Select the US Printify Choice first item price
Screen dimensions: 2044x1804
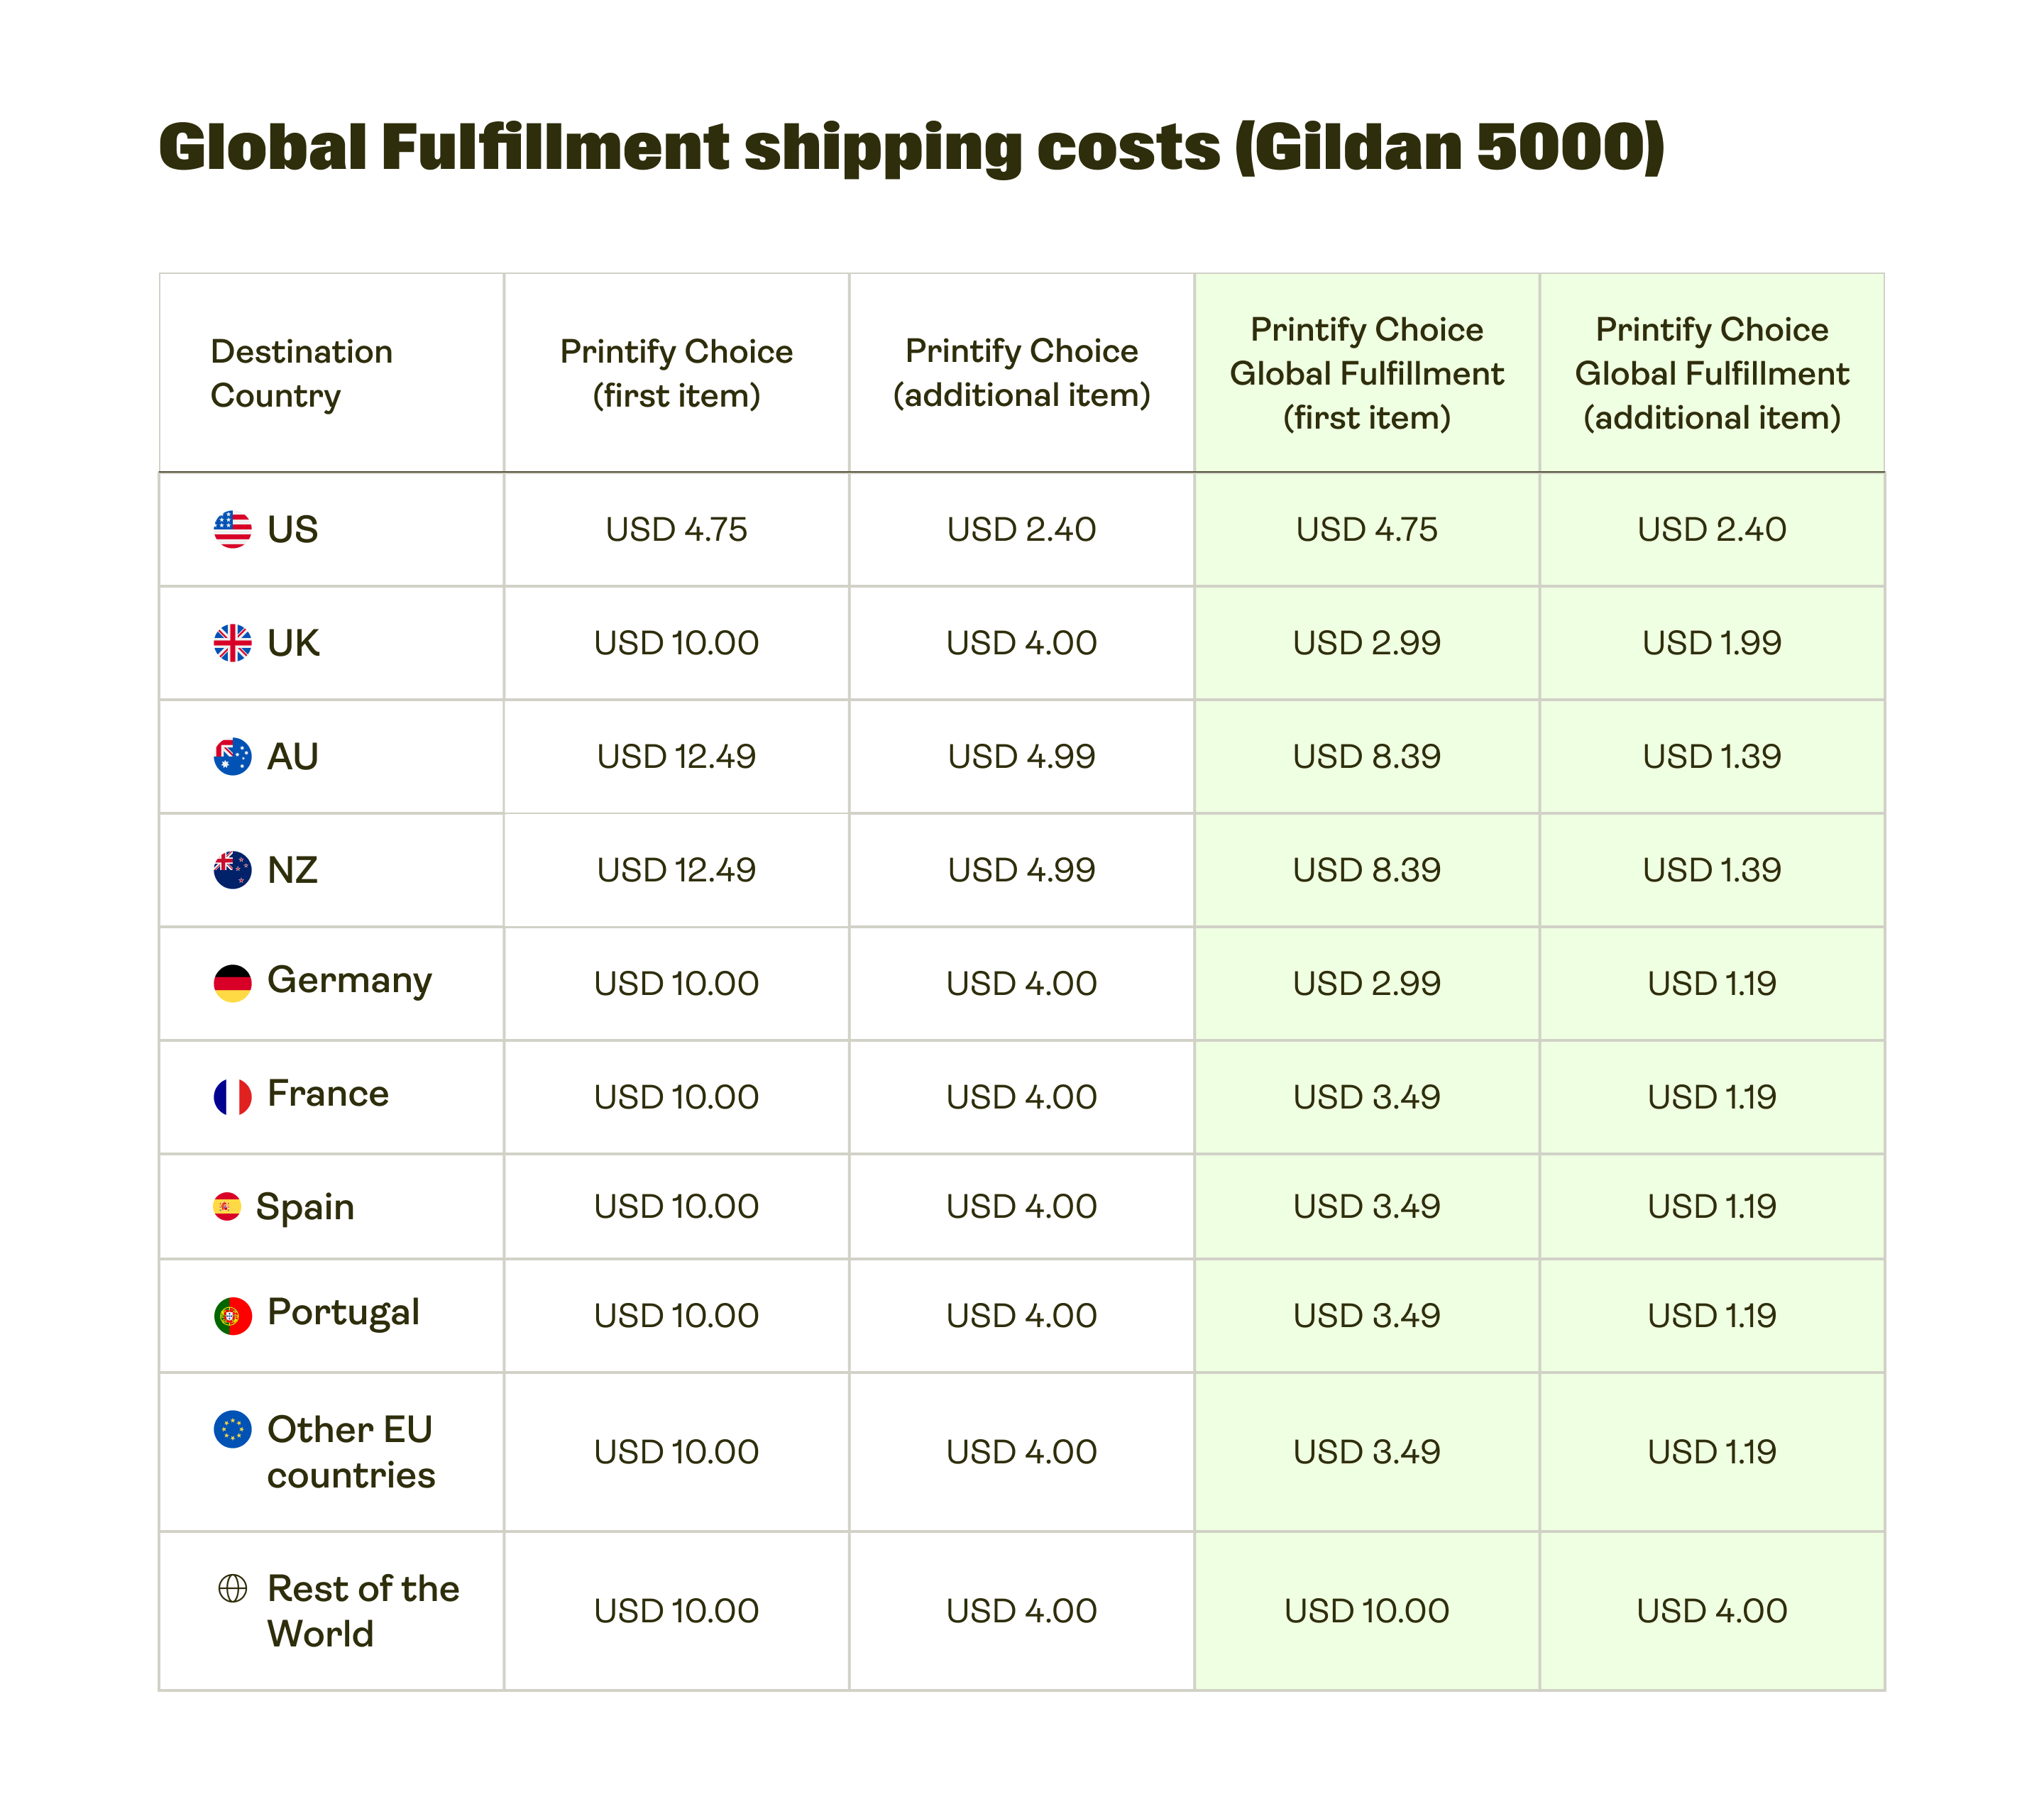(x=676, y=529)
